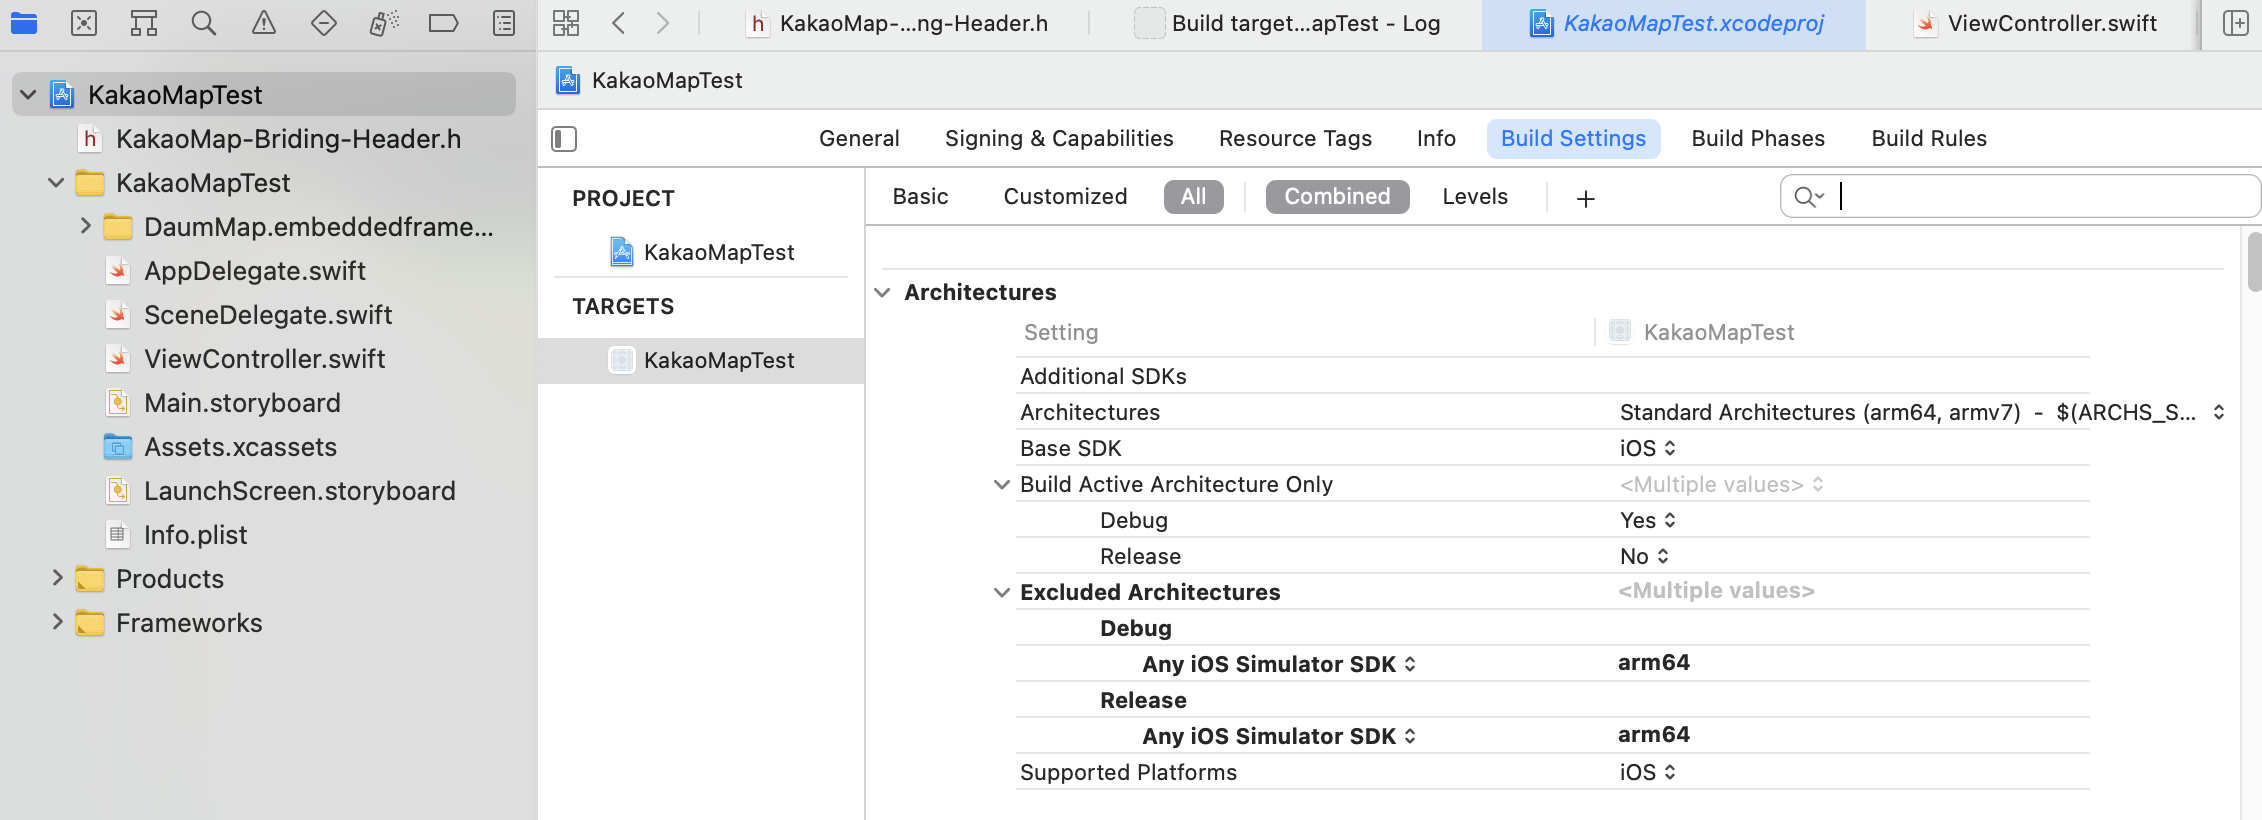The image size is (2262, 820).
Task: Click the search filter magnifier icon
Action: coord(1808,197)
